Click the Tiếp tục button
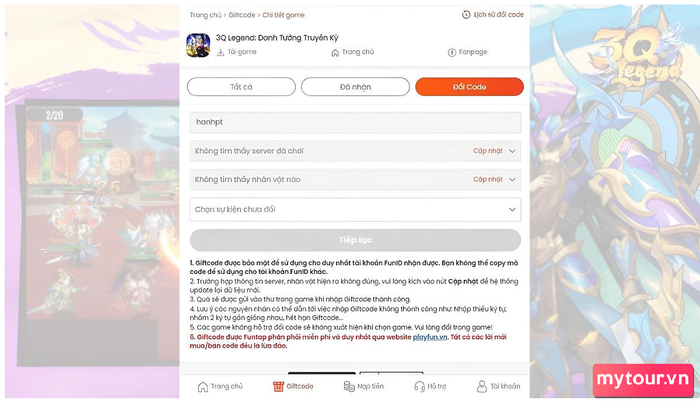 [355, 240]
